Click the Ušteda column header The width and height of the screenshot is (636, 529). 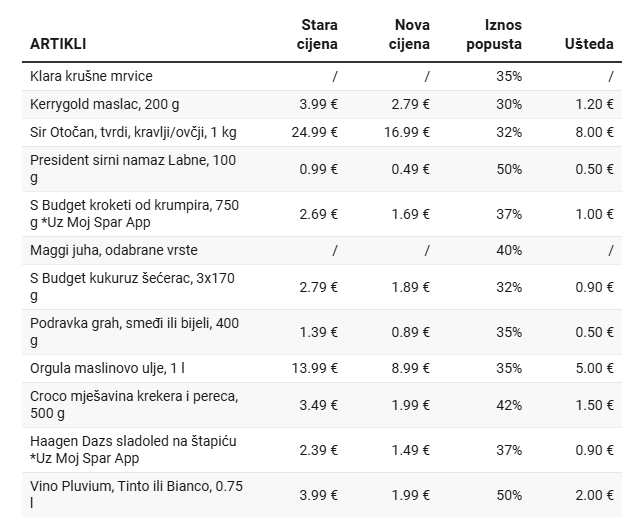[590, 44]
